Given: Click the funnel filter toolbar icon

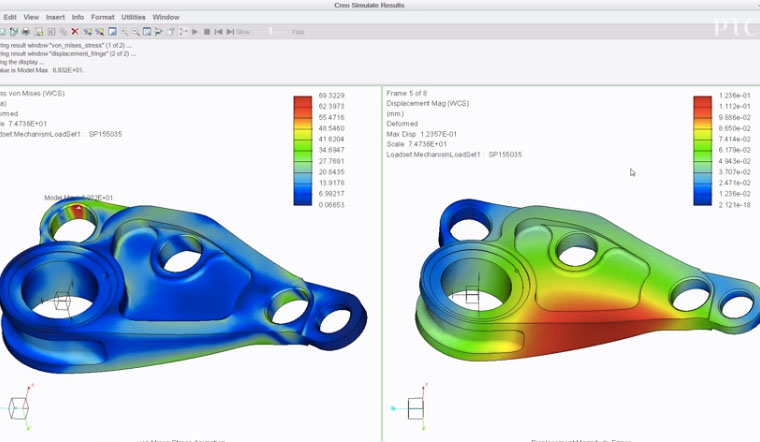Looking at the screenshot, I should click(171, 32).
